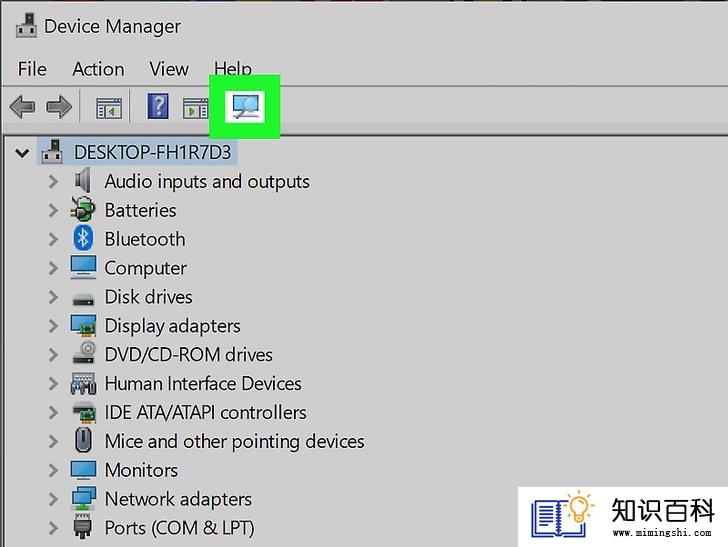
Task: Open the Action menu
Action: click(98, 69)
